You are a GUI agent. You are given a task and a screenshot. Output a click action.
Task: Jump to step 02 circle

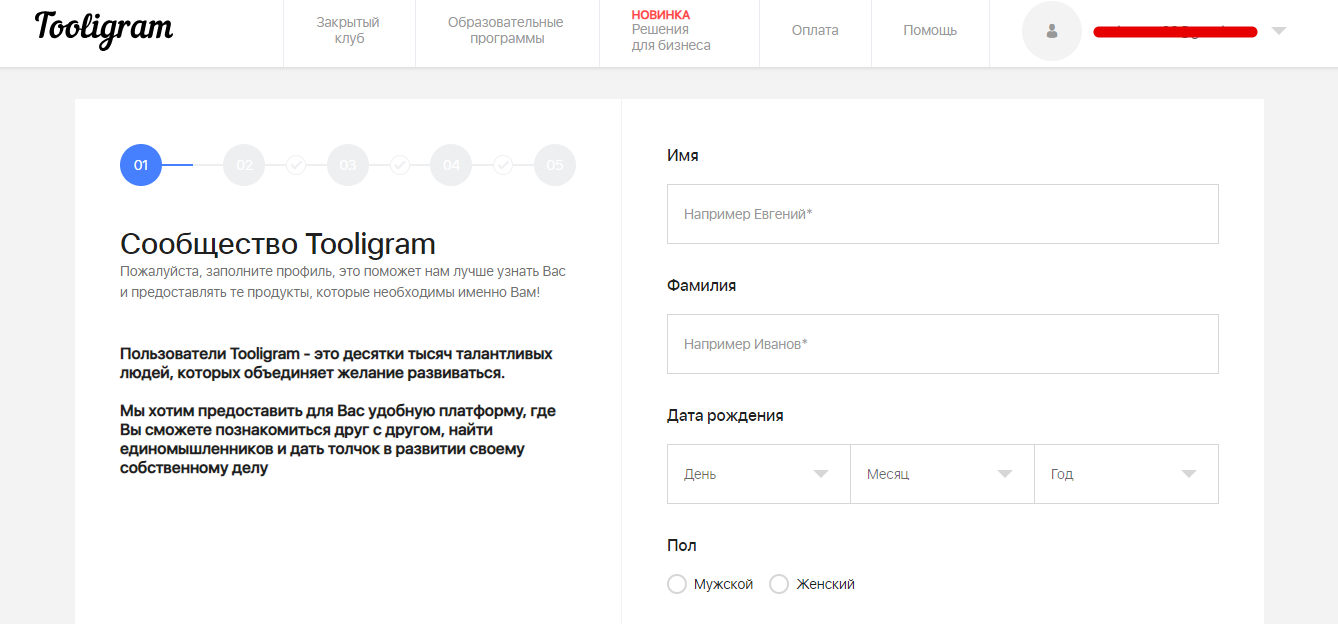(x=244, y=165)
